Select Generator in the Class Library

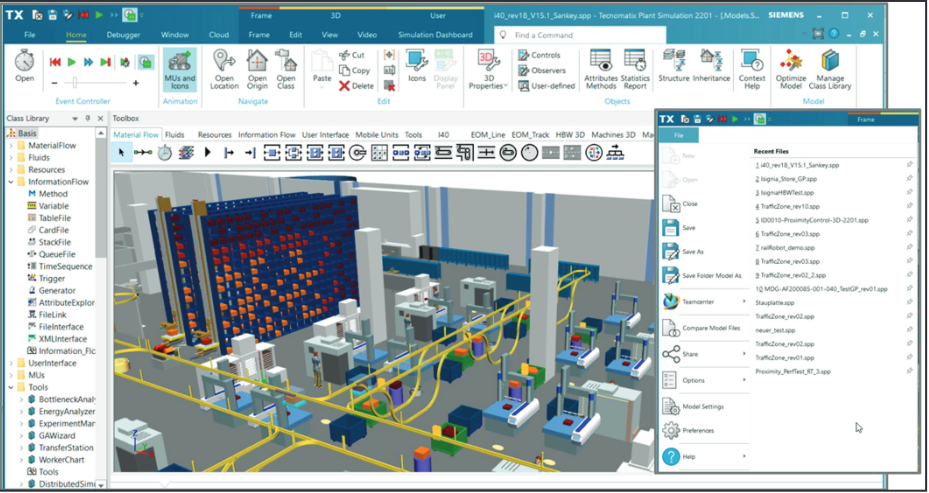coord(52,290)
